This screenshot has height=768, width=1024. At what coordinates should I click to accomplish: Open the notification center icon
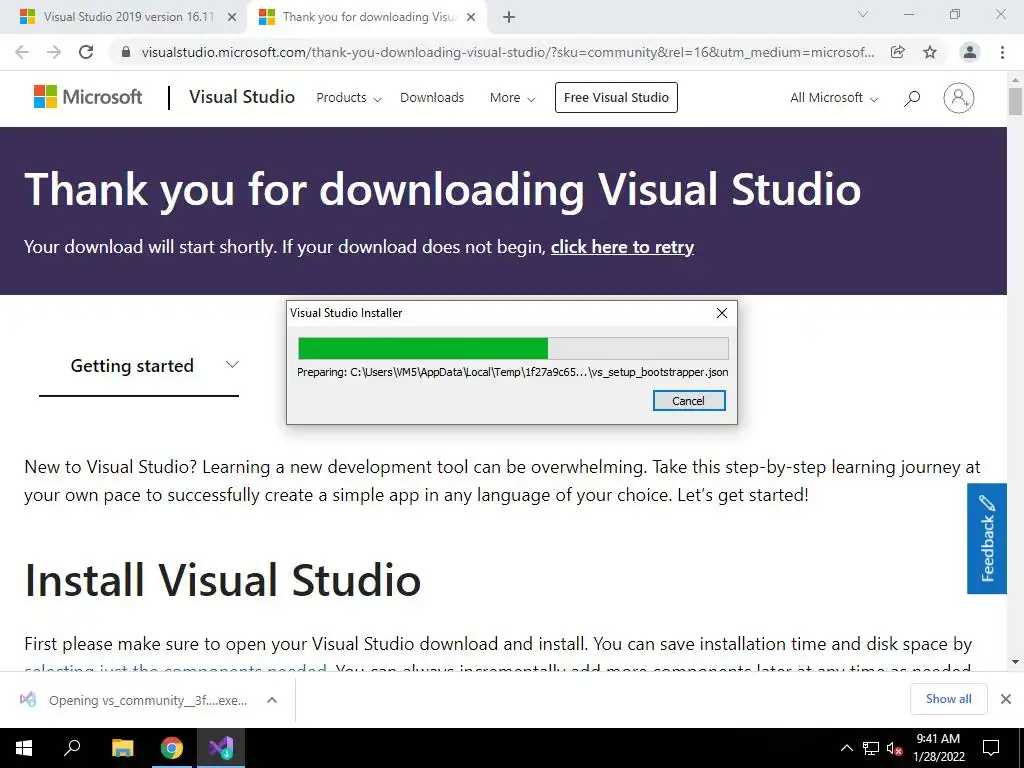click(x=991, y=748)
